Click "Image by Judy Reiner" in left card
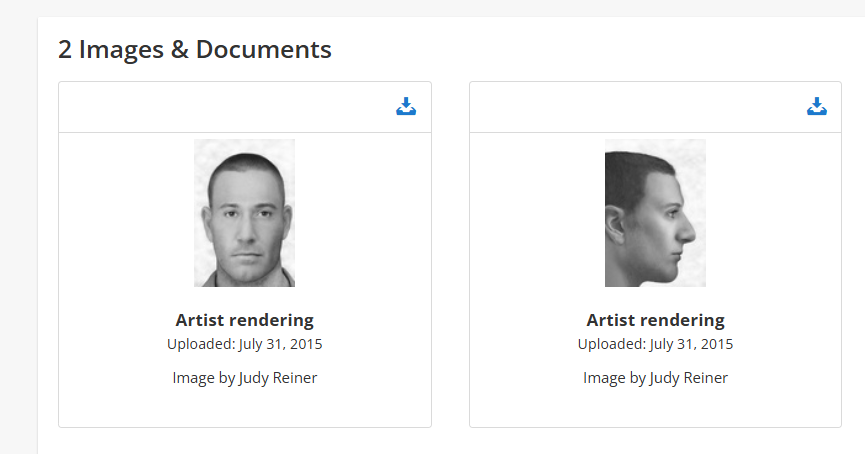This screenshot has width=865, height=454. (x=244, y=377)
